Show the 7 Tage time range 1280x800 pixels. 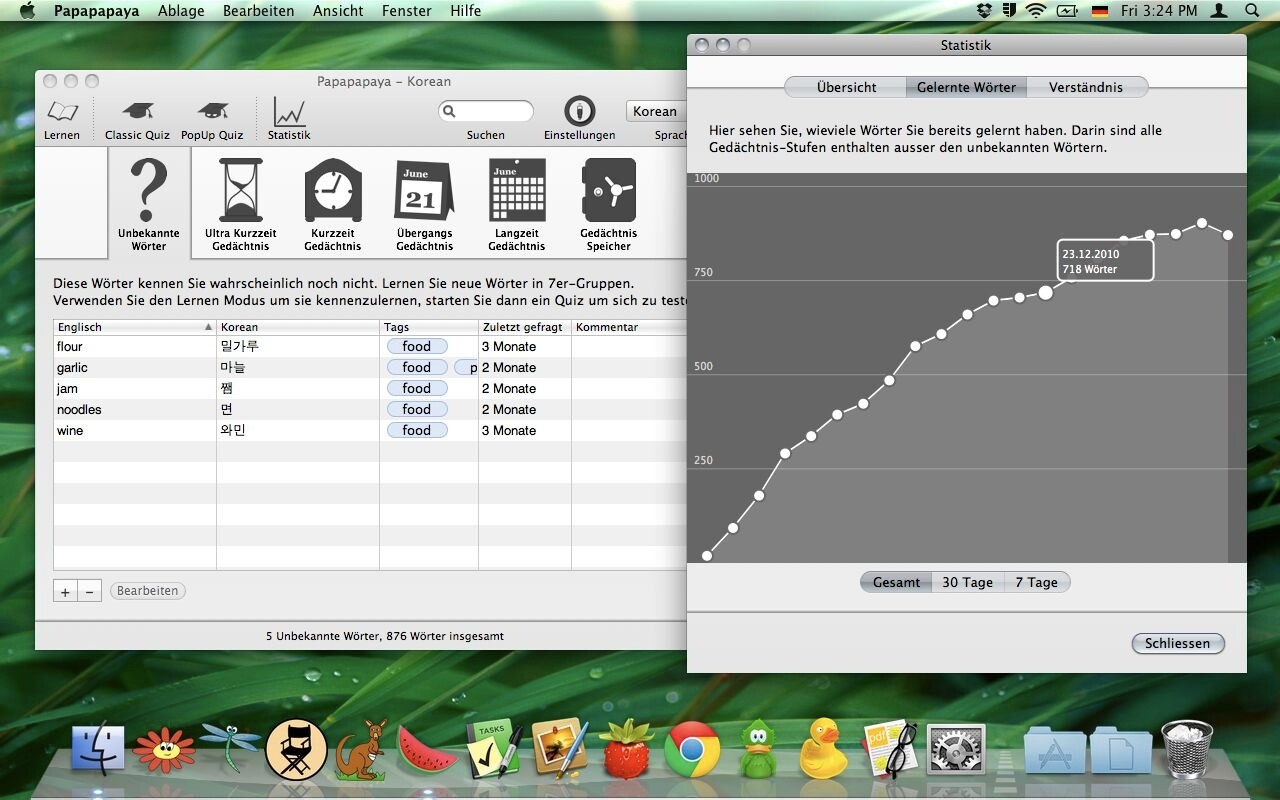1036,582
